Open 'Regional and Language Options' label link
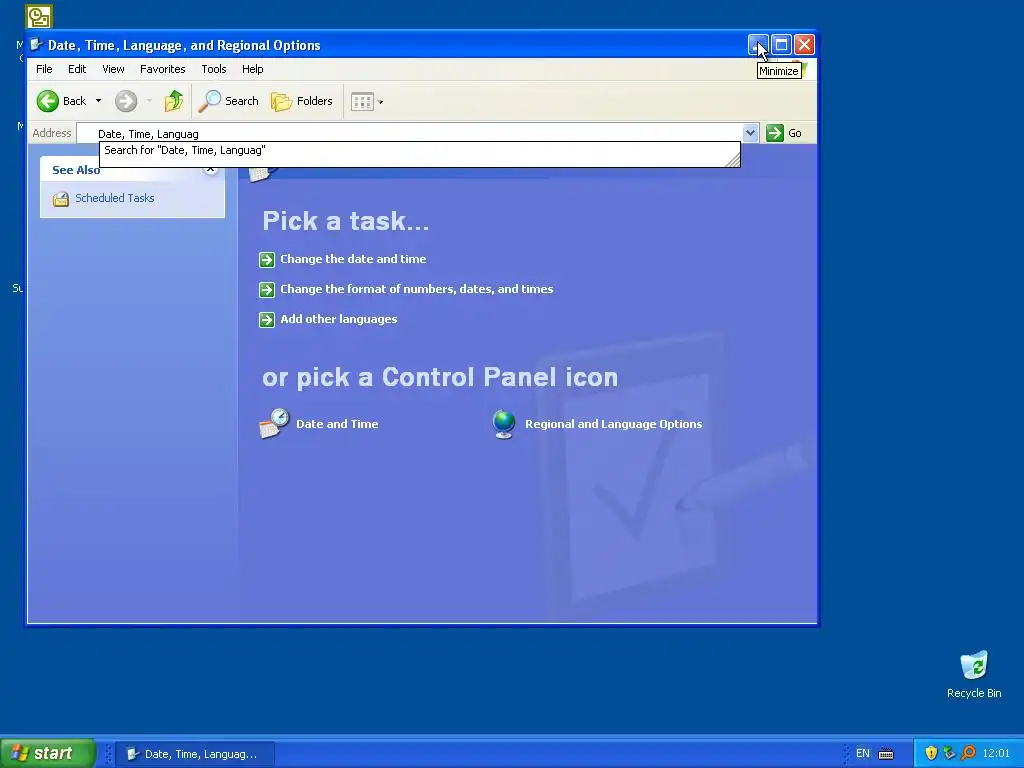The width and height of the screenshot is (1024, 768). (614, 424)
